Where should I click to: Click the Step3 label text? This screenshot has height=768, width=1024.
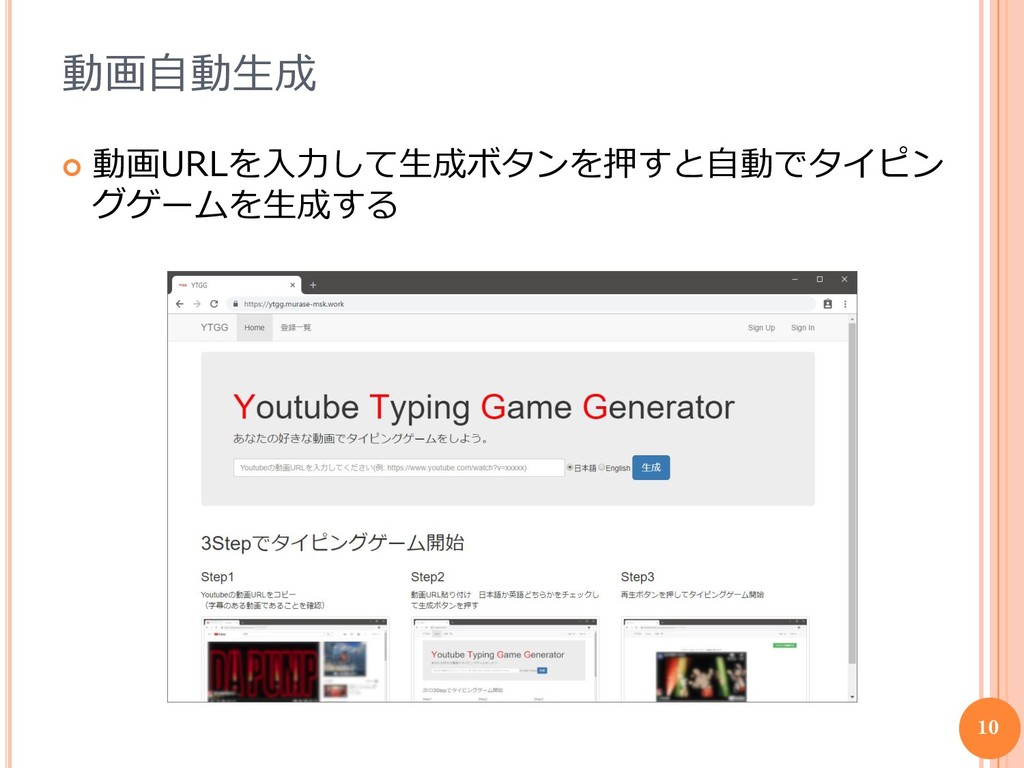click(637, 577)
